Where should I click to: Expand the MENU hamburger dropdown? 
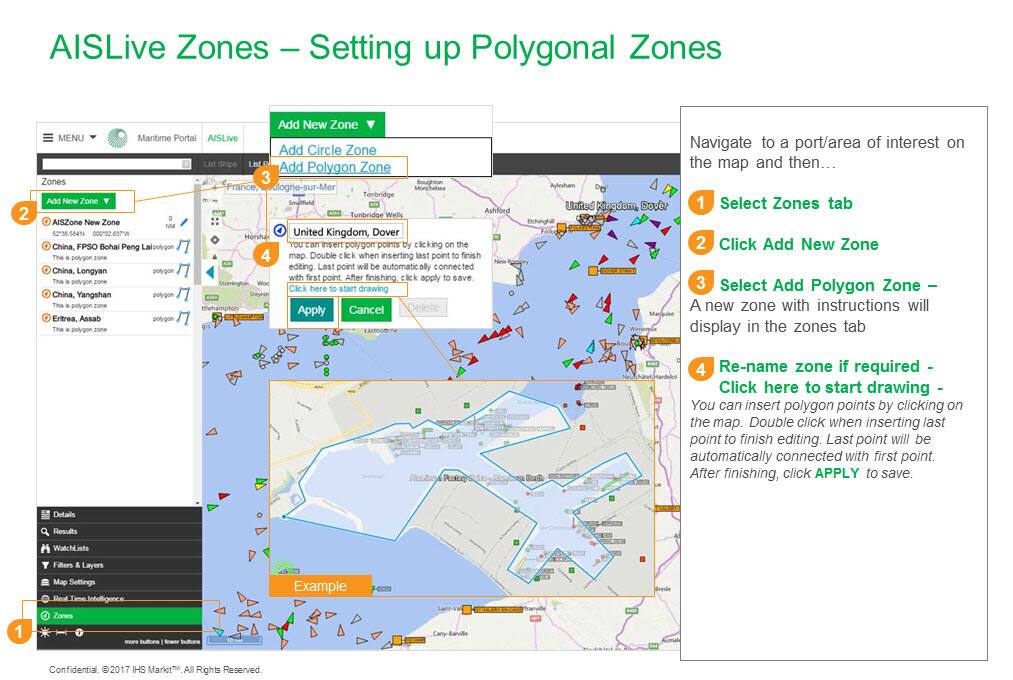[x=69, y=138]
